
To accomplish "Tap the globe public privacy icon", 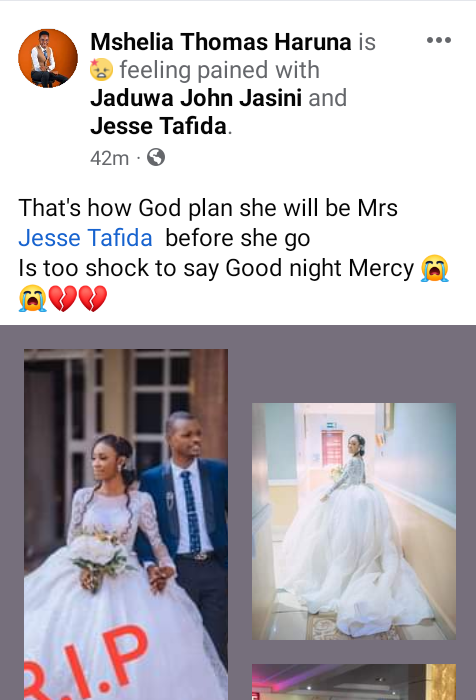I will (156, 157).
